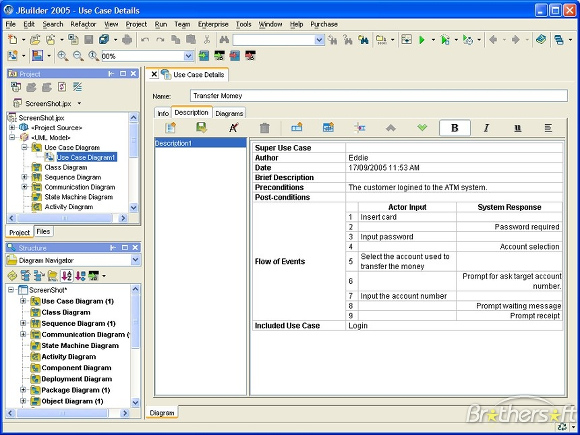Click the Print icon in toolbar
This screenshot has height=435, width=580.
coord(127,39)
